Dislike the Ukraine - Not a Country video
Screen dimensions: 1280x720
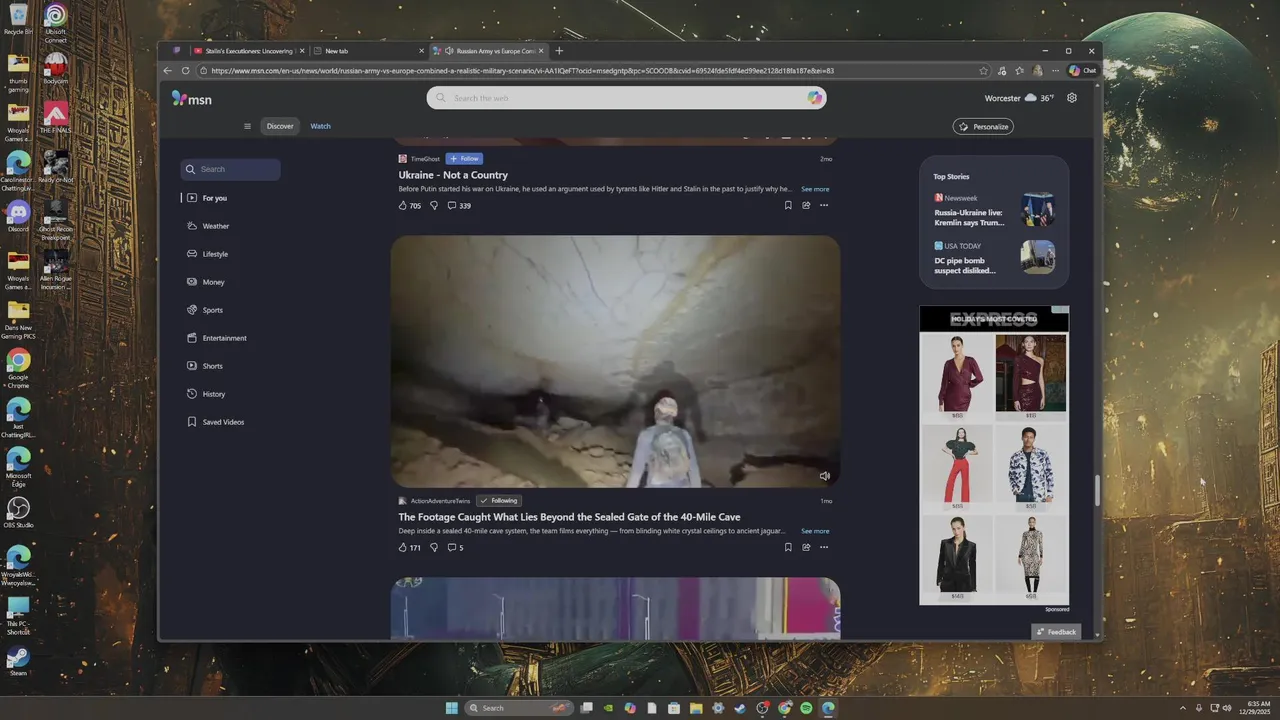pos(434,205)
